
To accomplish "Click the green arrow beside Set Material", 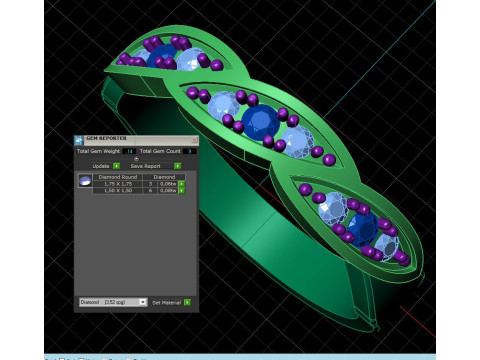I will pyautogui.click(x=187, y=302).
